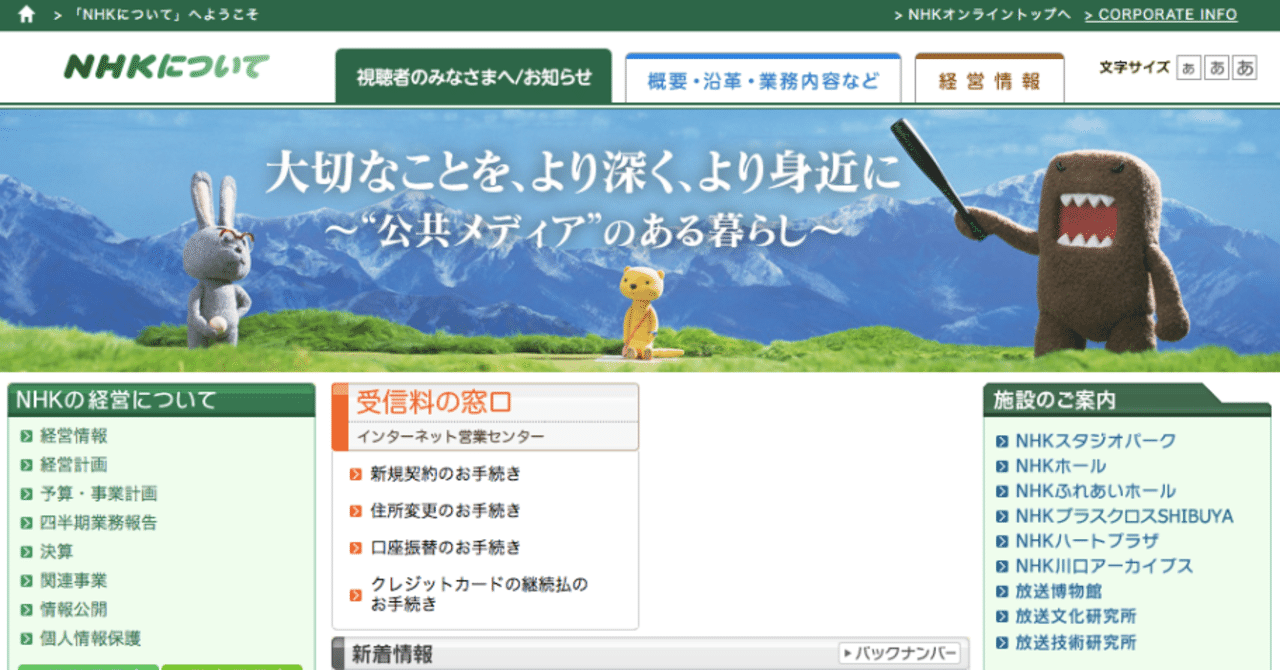Image resolution: width=1280 pixels, height=670 pixels.
Task: Click blue arrow icon beside 放送技術研究所
Action: (1002, 643)
